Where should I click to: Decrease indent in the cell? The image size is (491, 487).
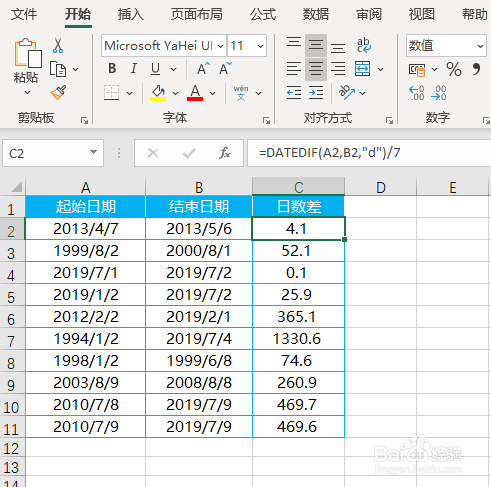click(x=294, y=93)
